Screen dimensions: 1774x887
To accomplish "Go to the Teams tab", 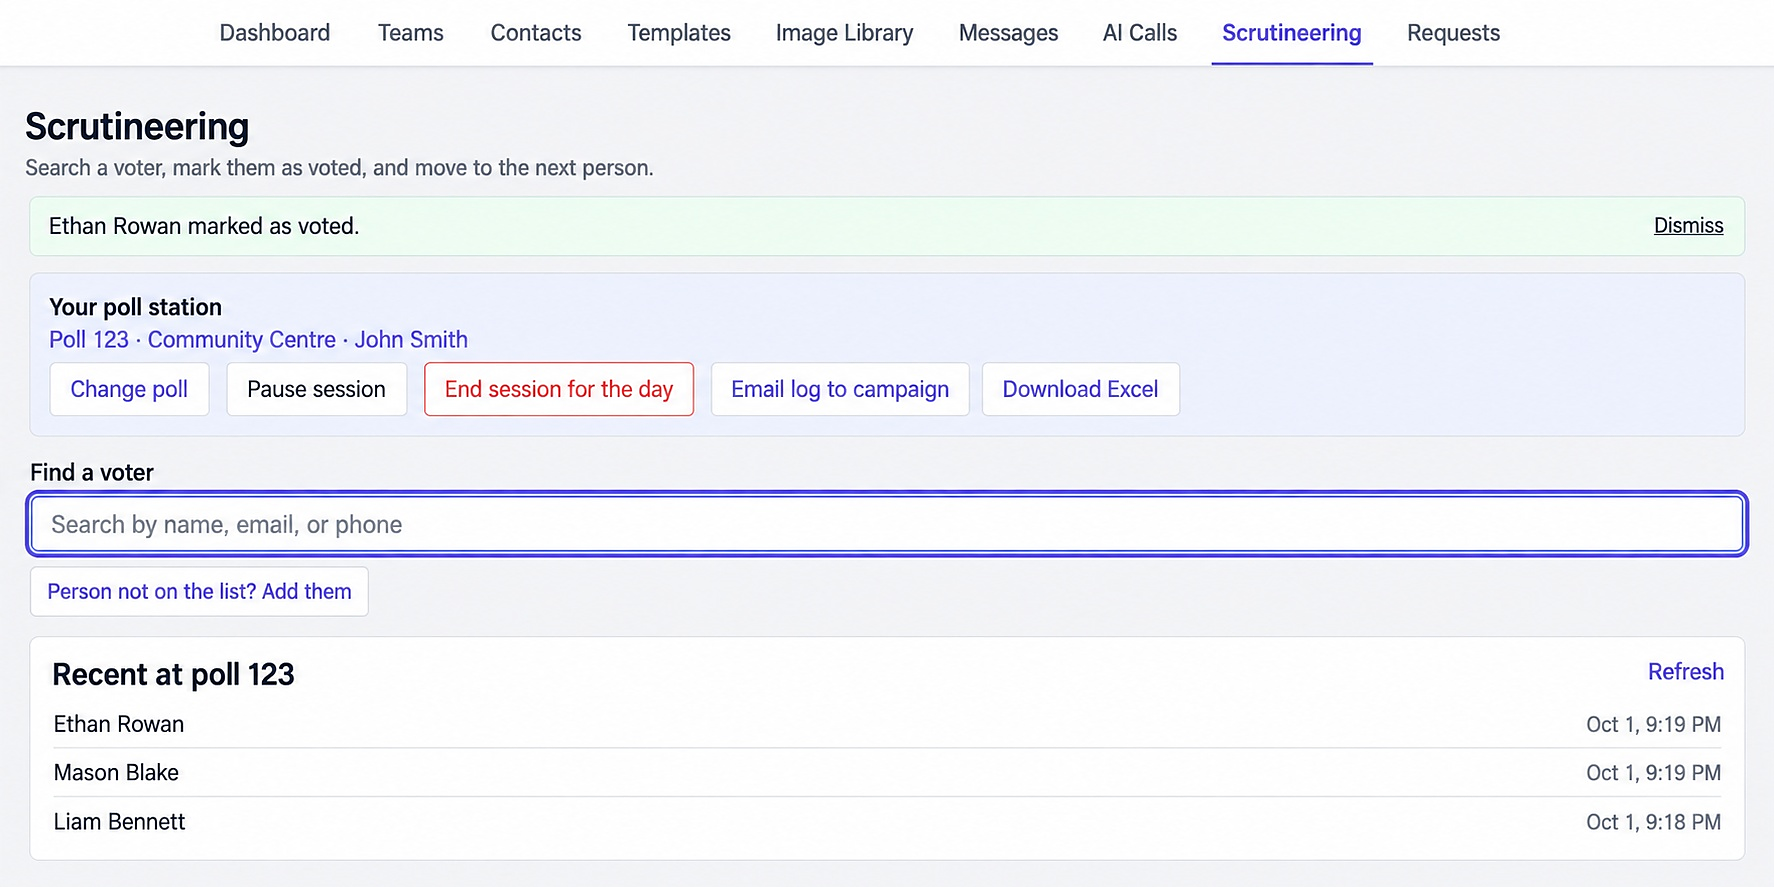I will click(x=411, y=33).
